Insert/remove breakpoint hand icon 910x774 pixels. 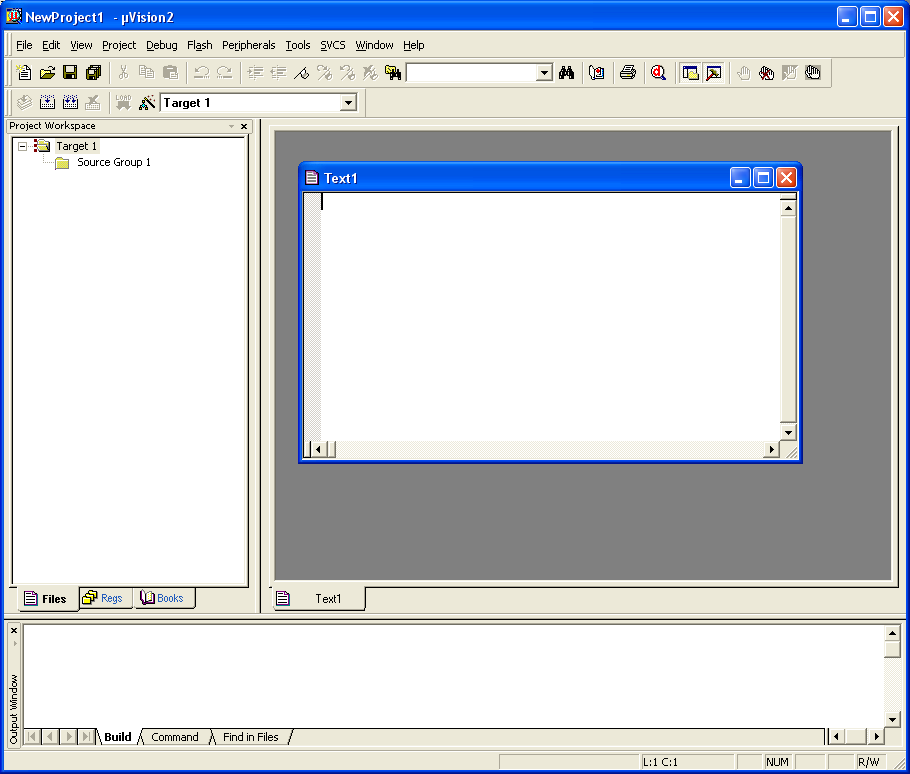tap(743, 73)
